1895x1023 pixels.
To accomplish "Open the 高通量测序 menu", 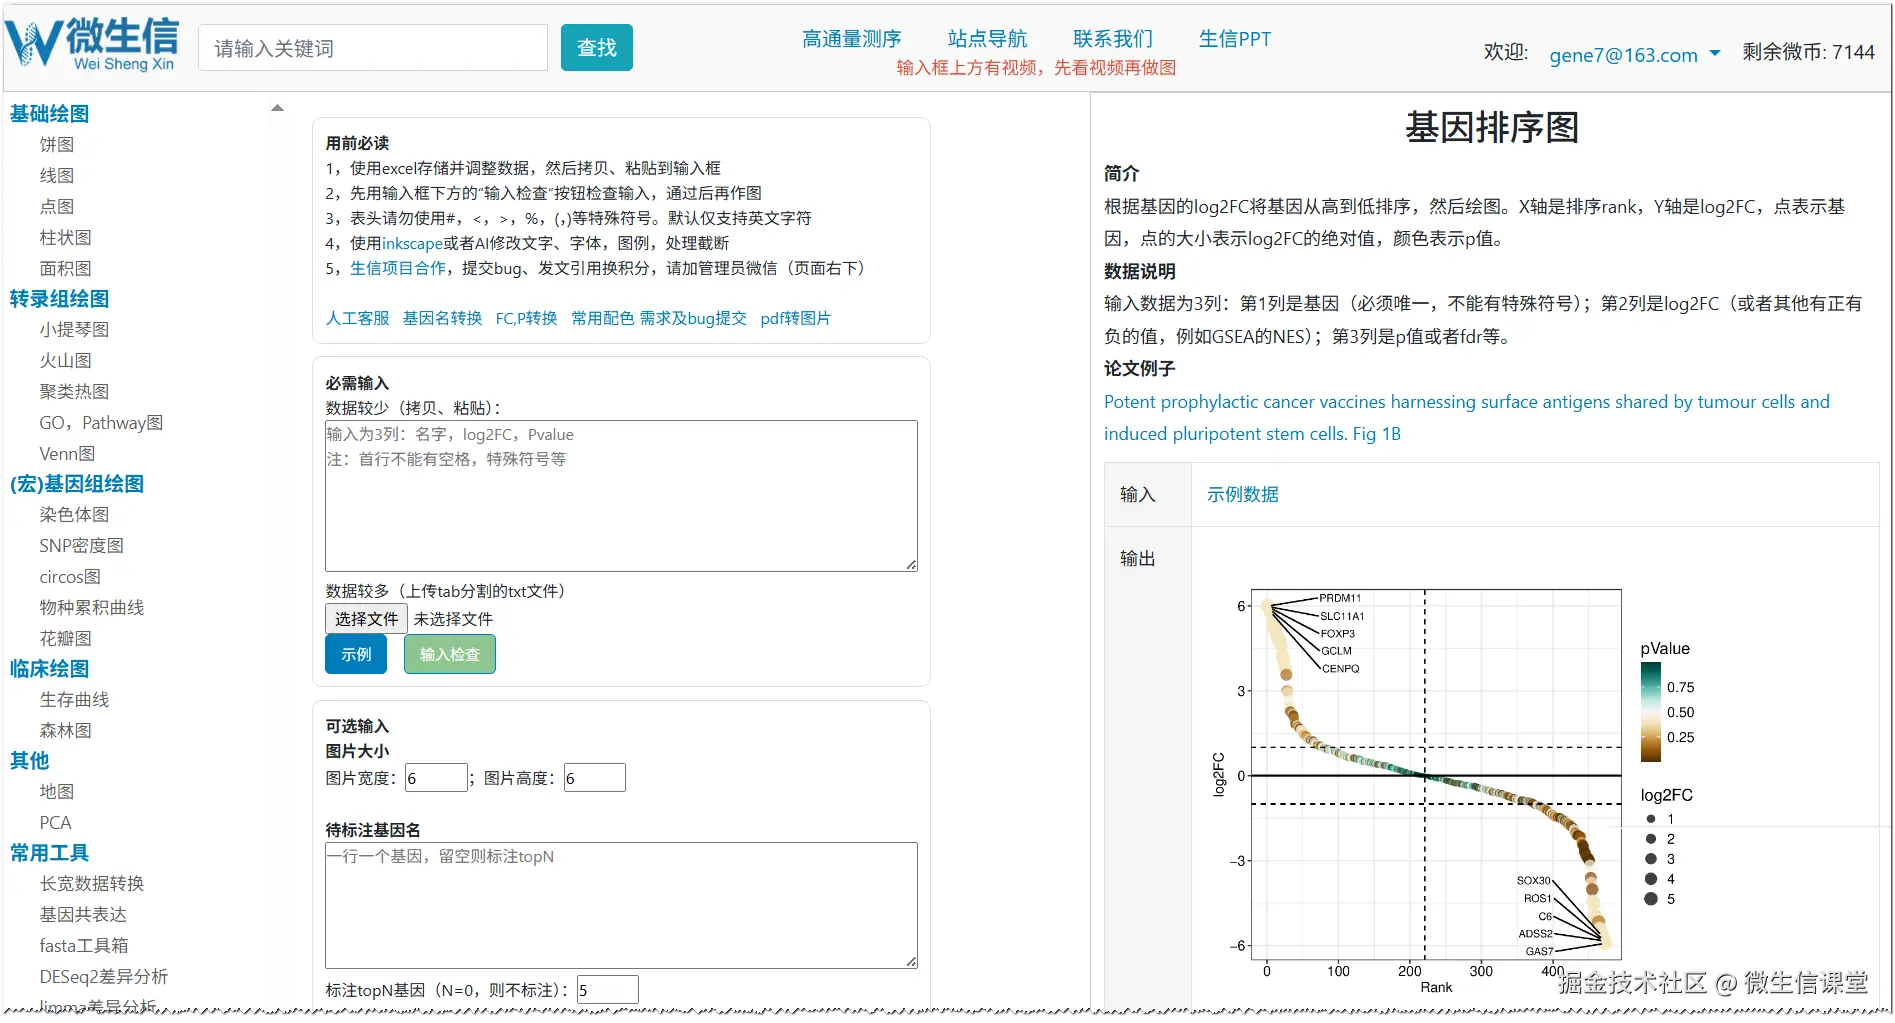I will (852, 39).
